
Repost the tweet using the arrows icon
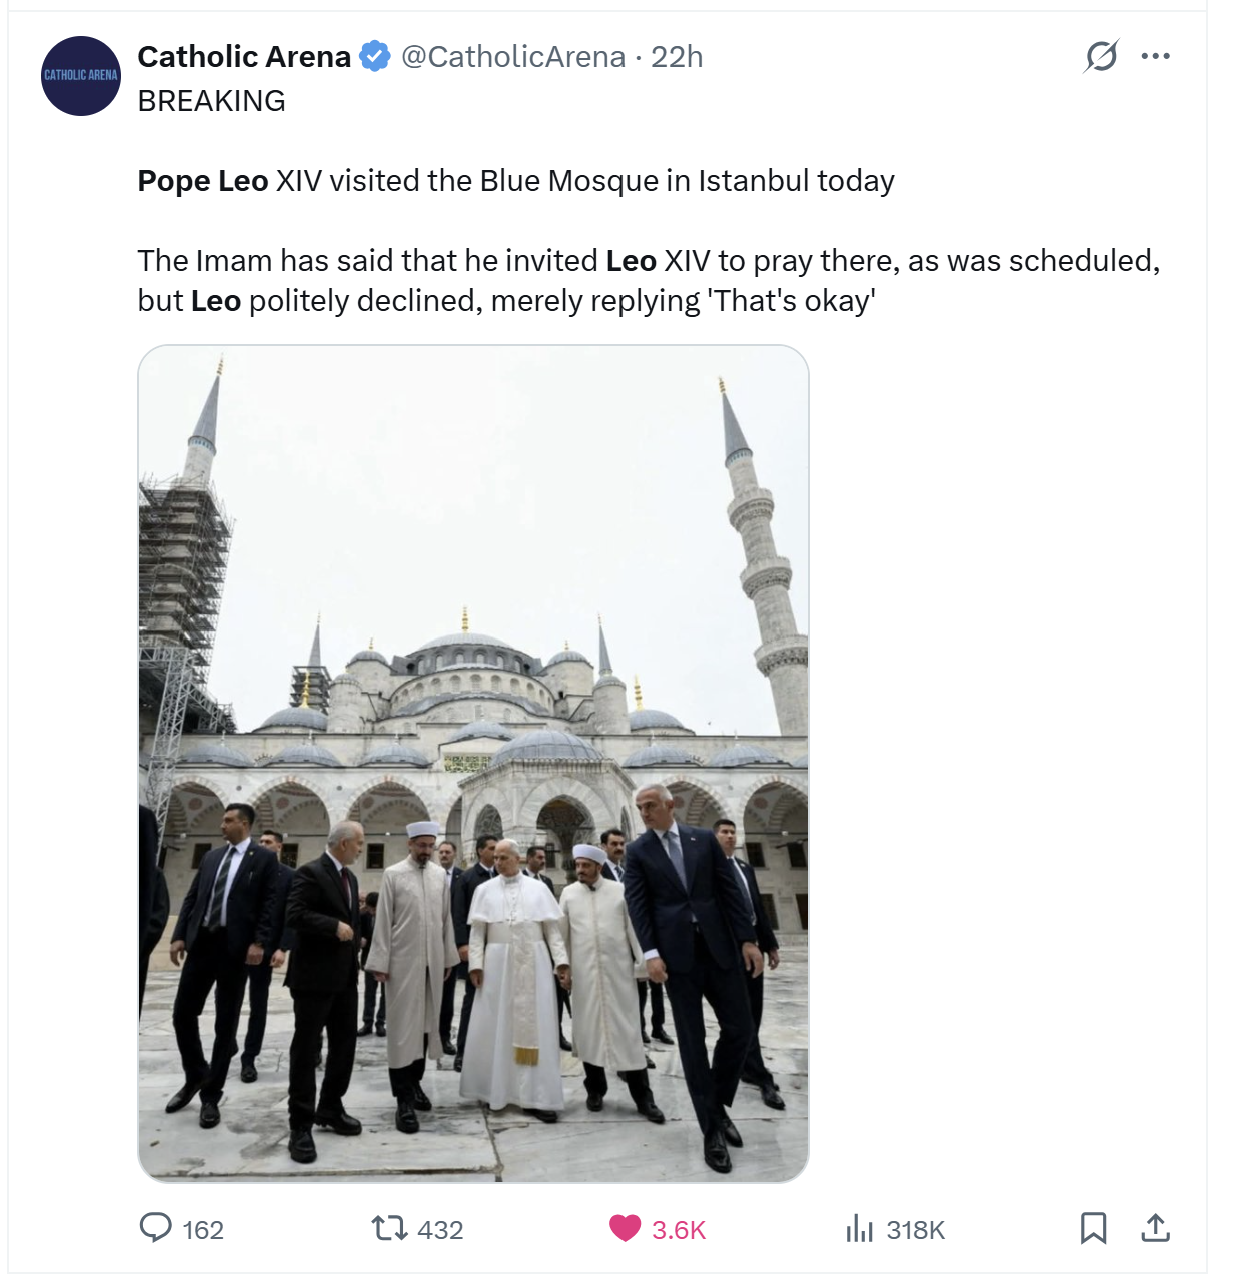pos(389,1228)
